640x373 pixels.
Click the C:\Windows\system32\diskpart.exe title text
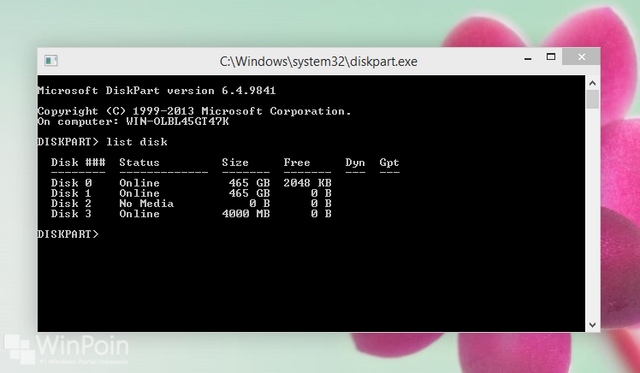tap(318, 62)
